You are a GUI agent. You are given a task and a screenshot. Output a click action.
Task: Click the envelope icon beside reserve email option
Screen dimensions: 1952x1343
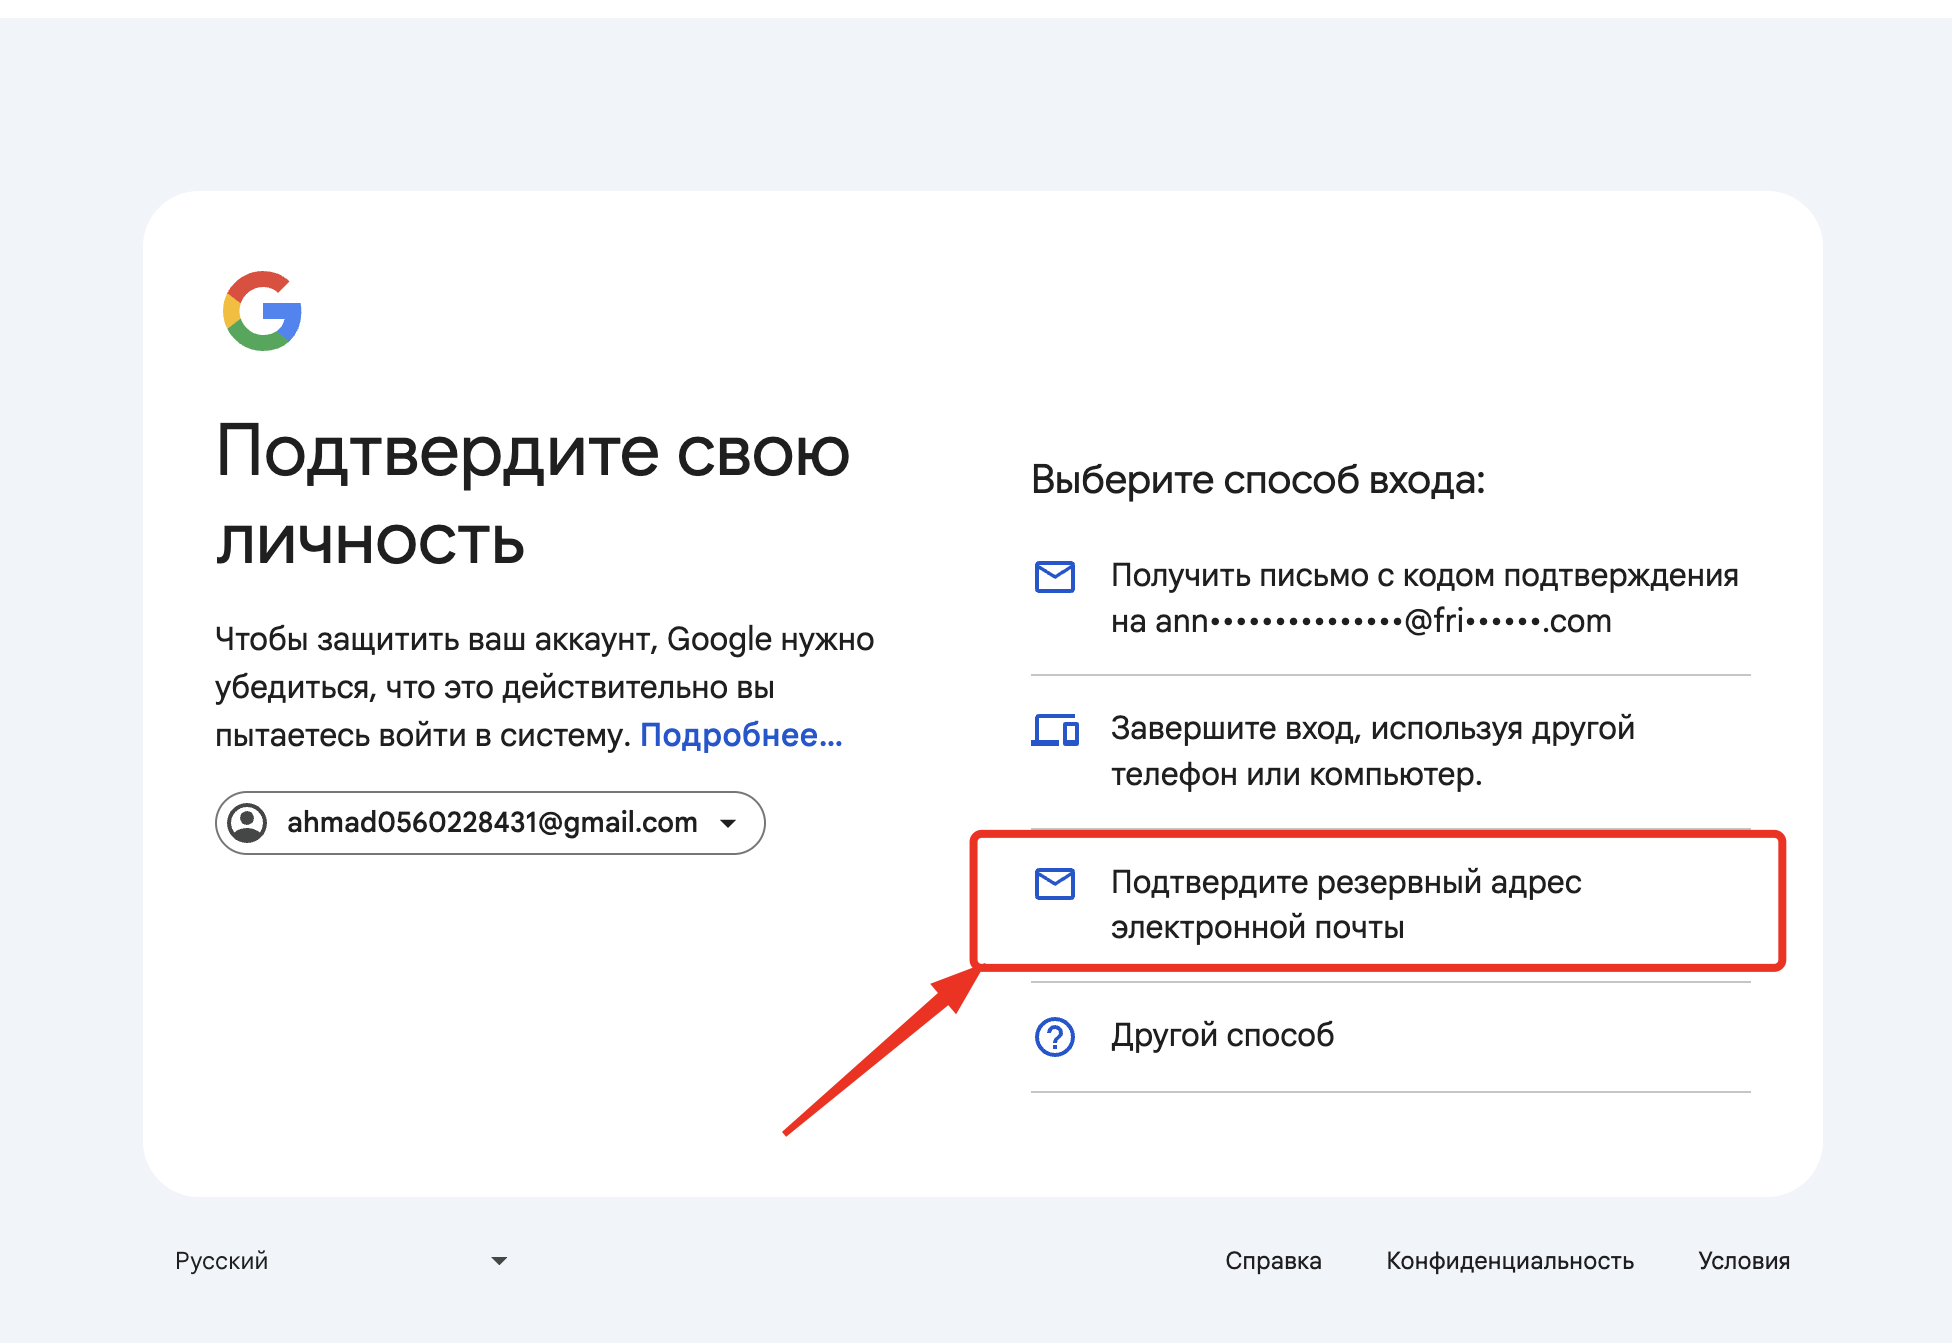click(1054, 883)
